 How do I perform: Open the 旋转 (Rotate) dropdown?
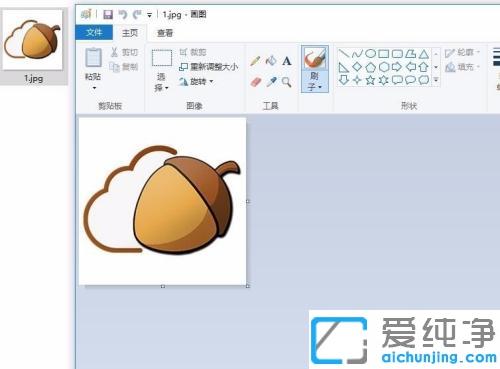[197, 81]
